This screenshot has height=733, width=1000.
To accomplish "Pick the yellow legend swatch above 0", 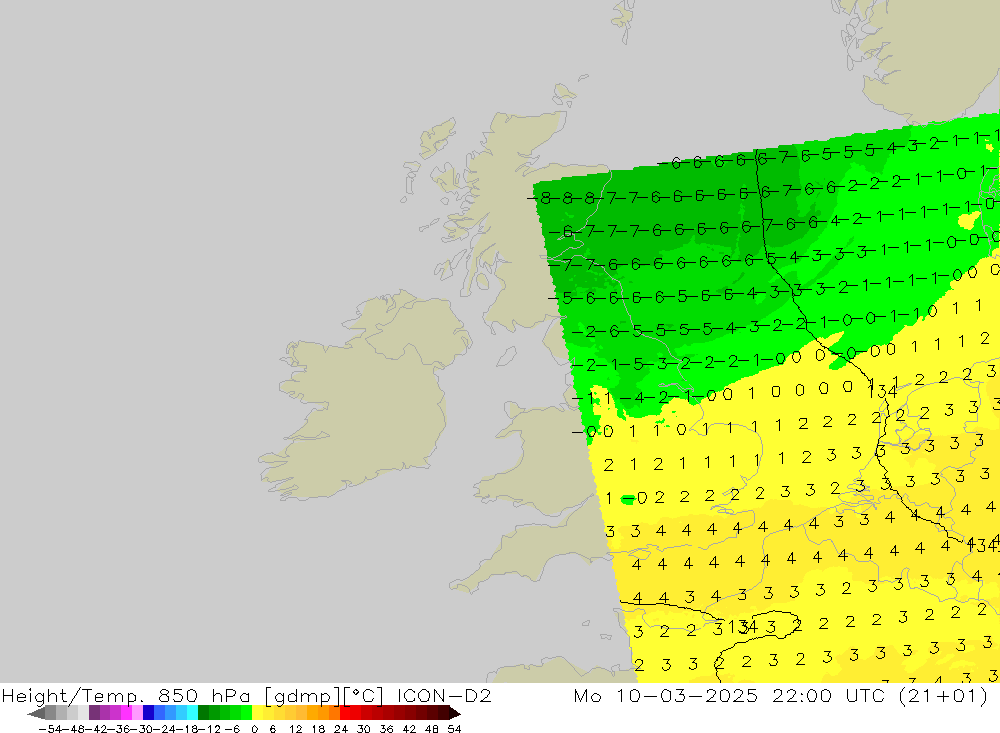I will point(258,713).
